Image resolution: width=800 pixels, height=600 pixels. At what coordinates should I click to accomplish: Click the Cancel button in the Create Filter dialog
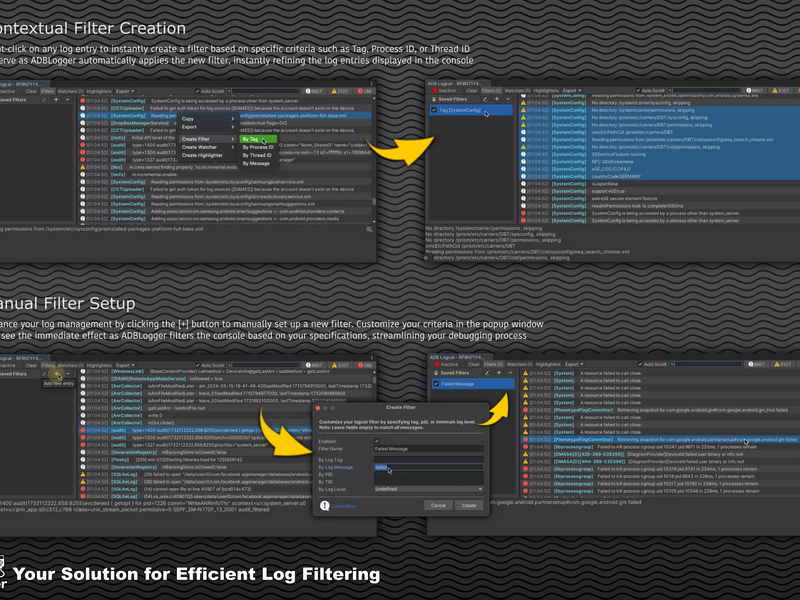pos(438,505)
